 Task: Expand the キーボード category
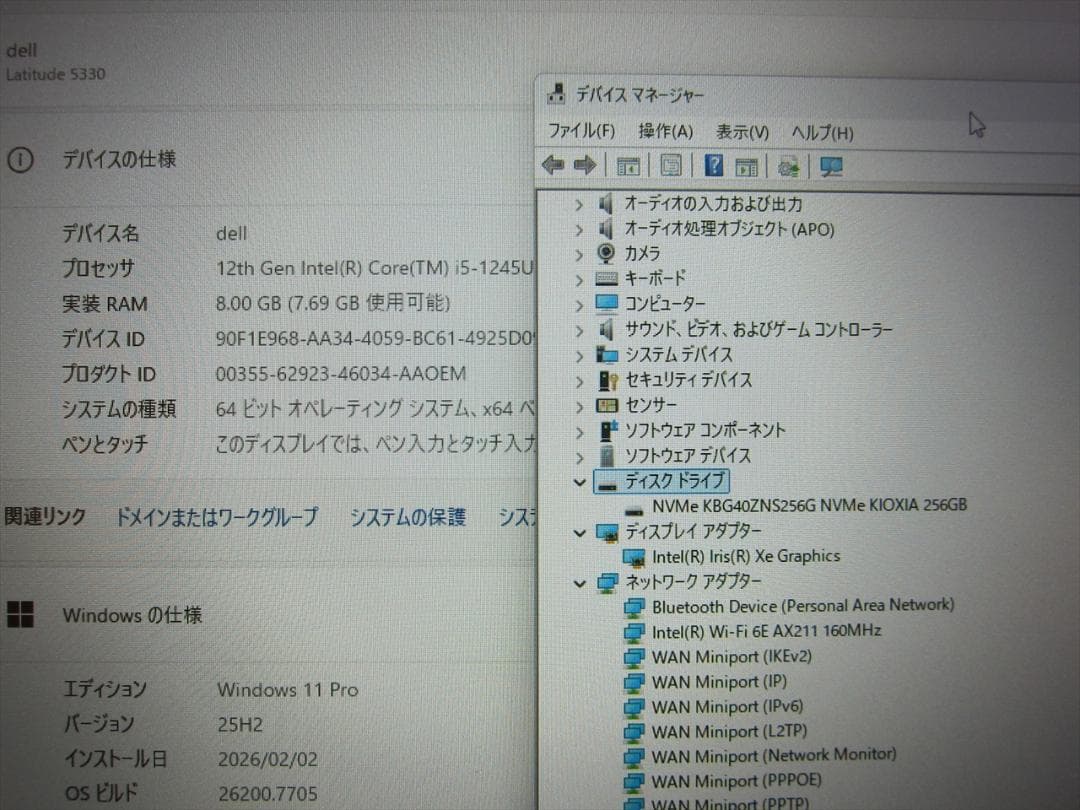point(580,279)
